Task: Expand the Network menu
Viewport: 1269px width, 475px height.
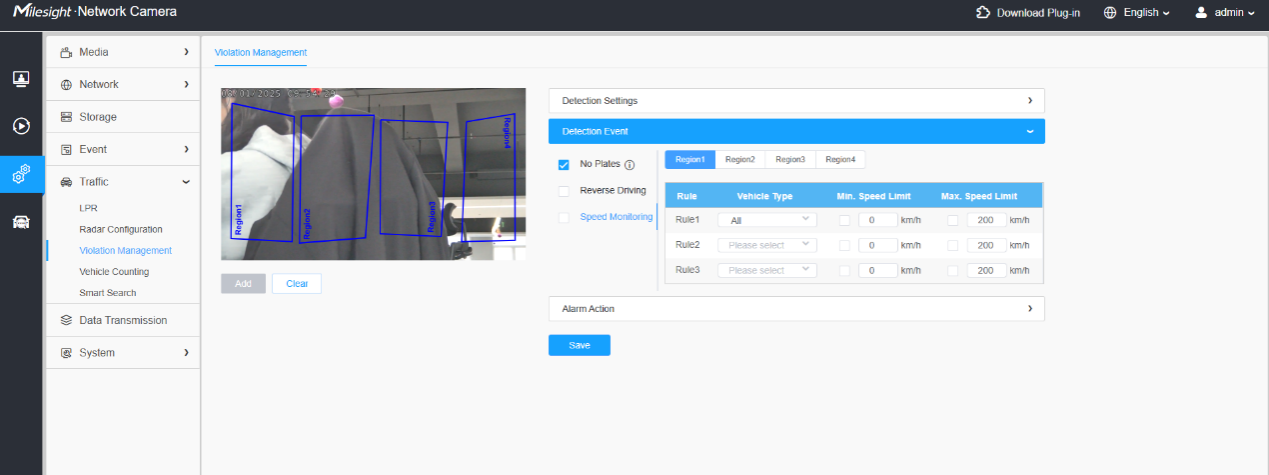Action: coord(186,85)
